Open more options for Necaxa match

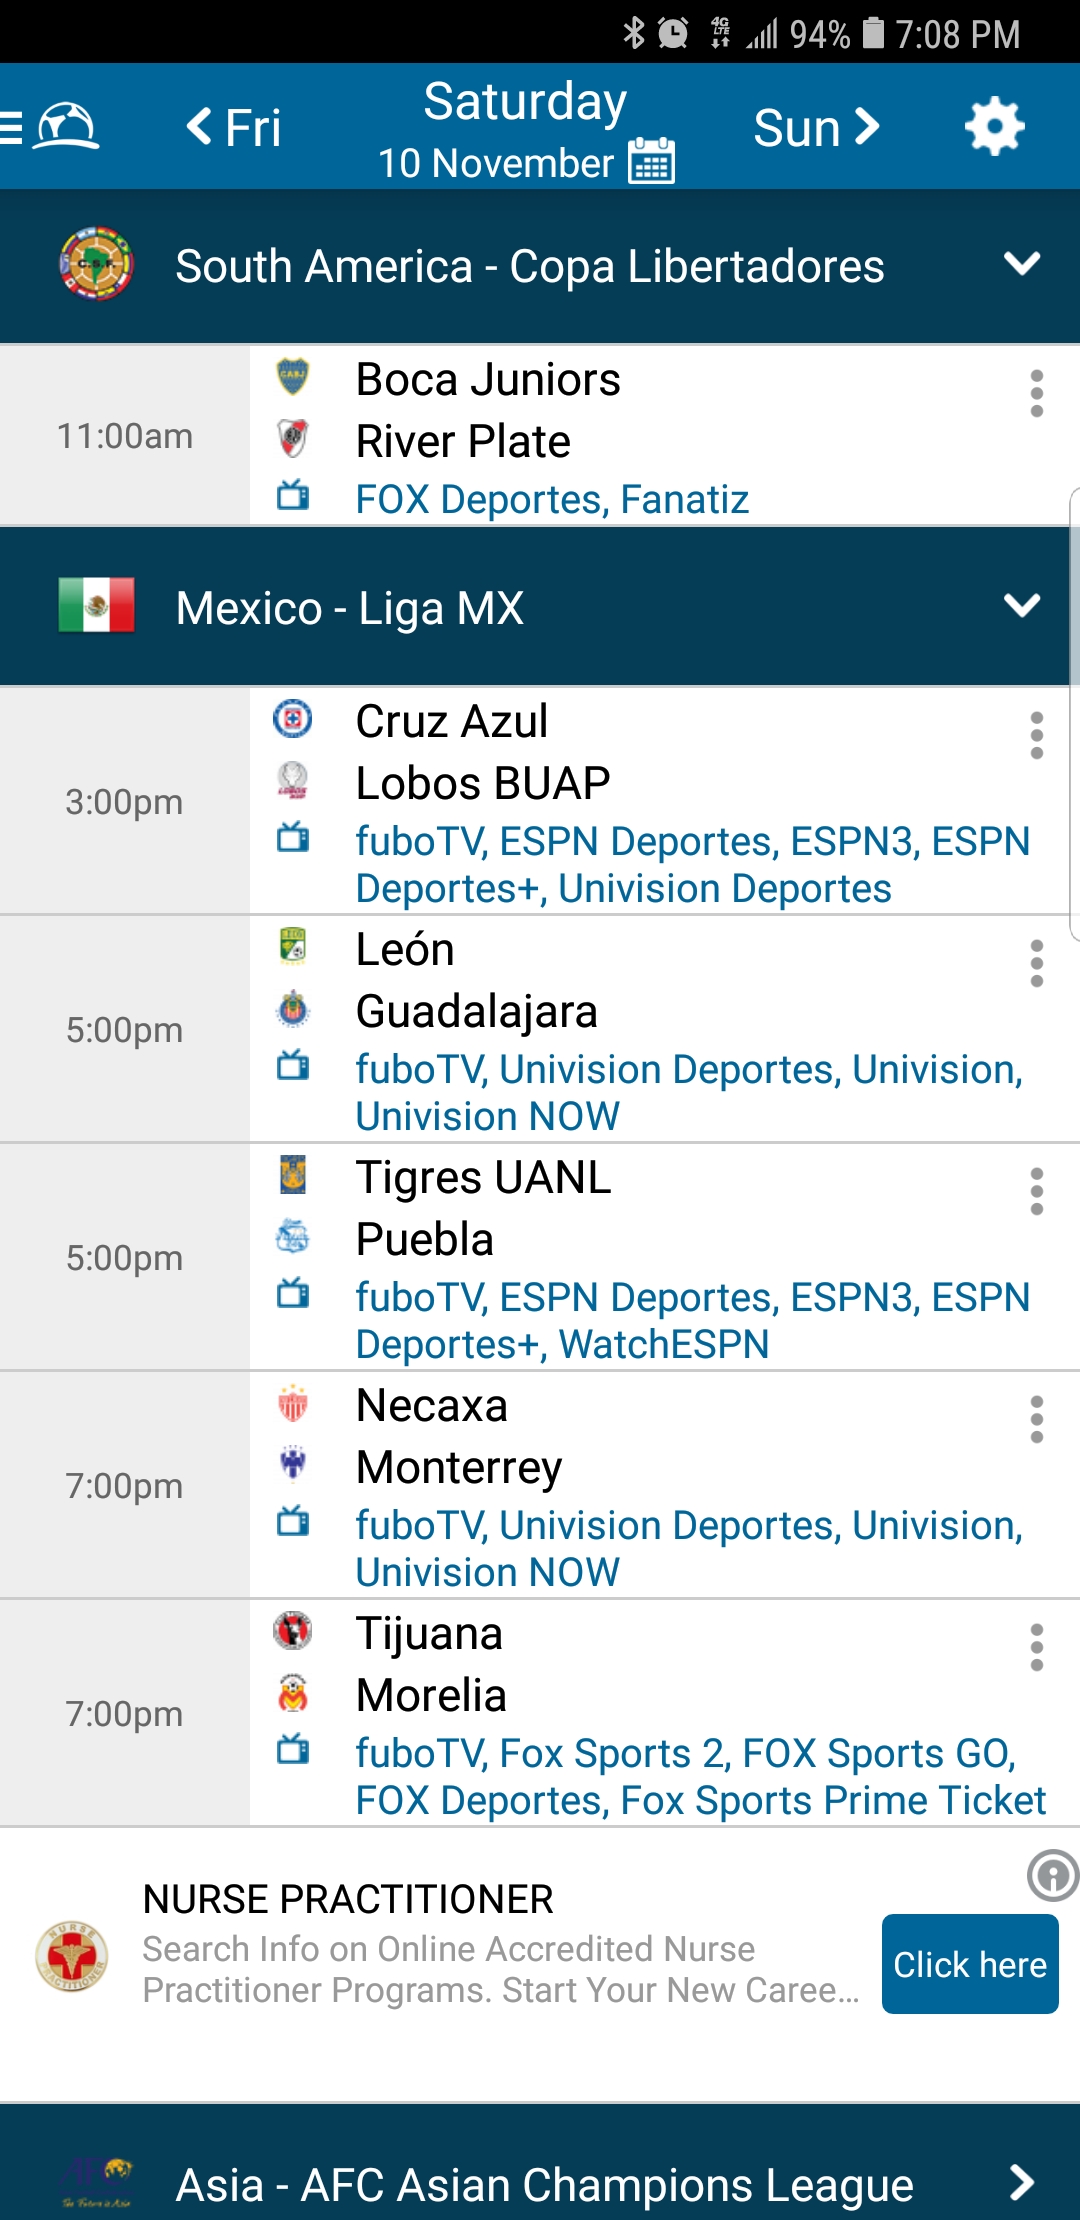click(1036, 1419)
